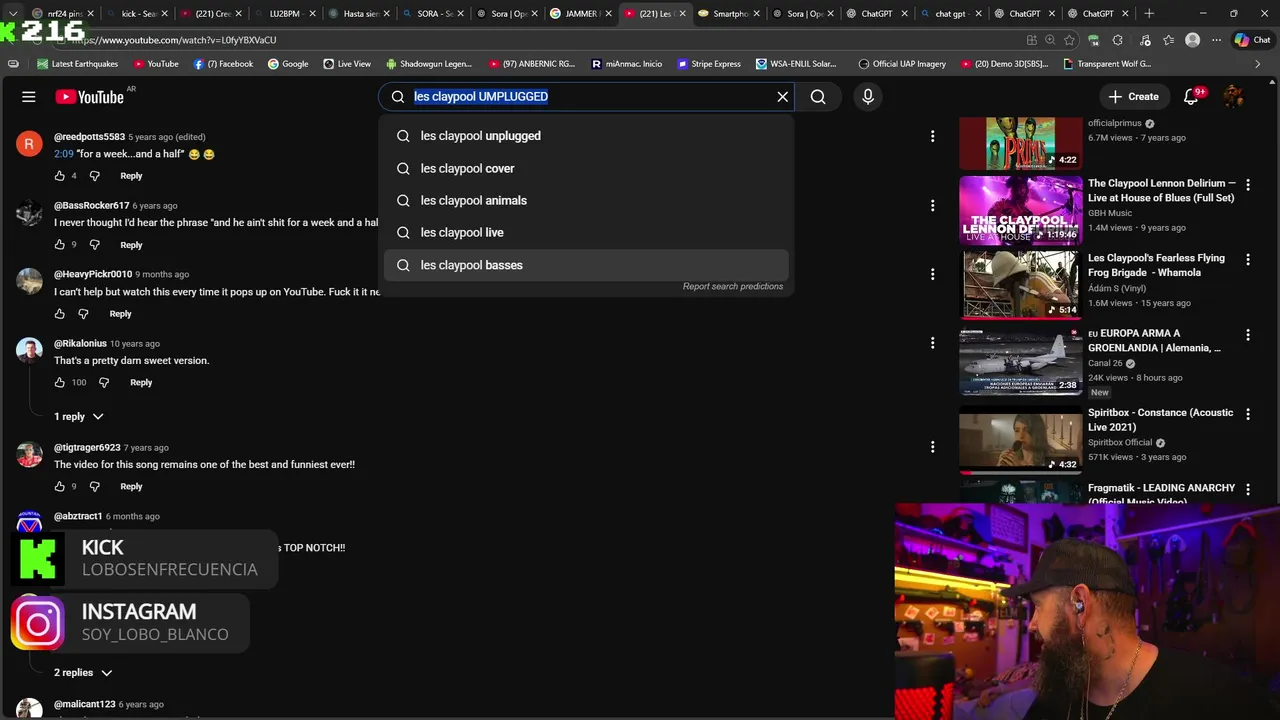1280x720 pixels.
Task: Click the Create button
Action: (x=1134, y=97)
